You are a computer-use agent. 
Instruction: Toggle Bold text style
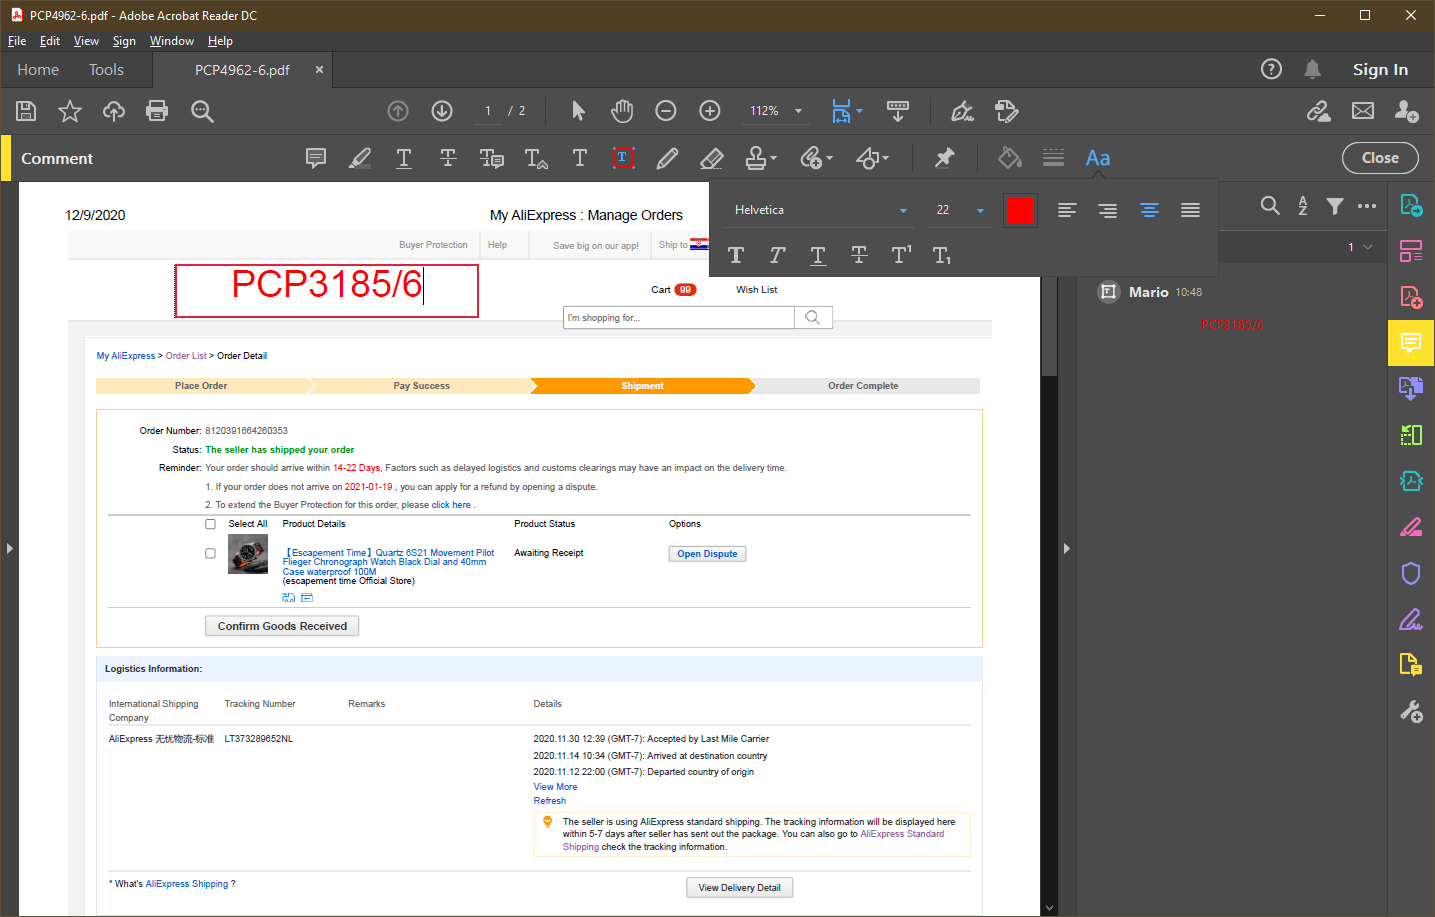[736, 255]
